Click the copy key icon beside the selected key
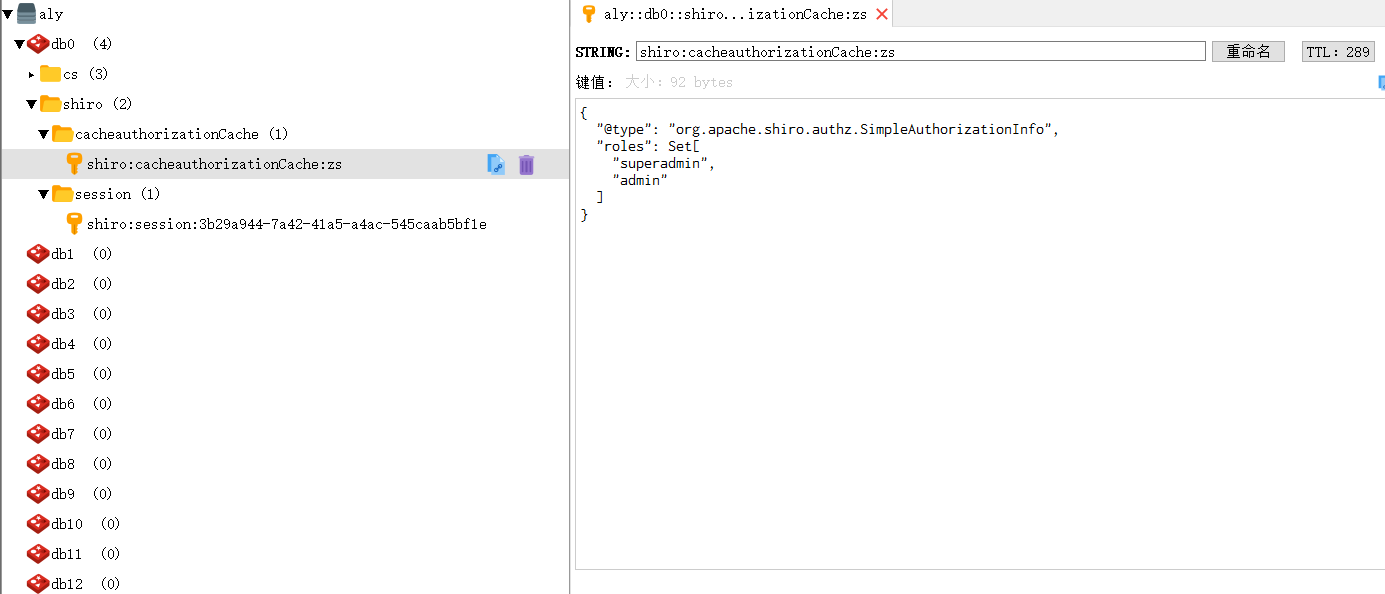The width and height of the screenshot is (1385, 594). point(496,164)
